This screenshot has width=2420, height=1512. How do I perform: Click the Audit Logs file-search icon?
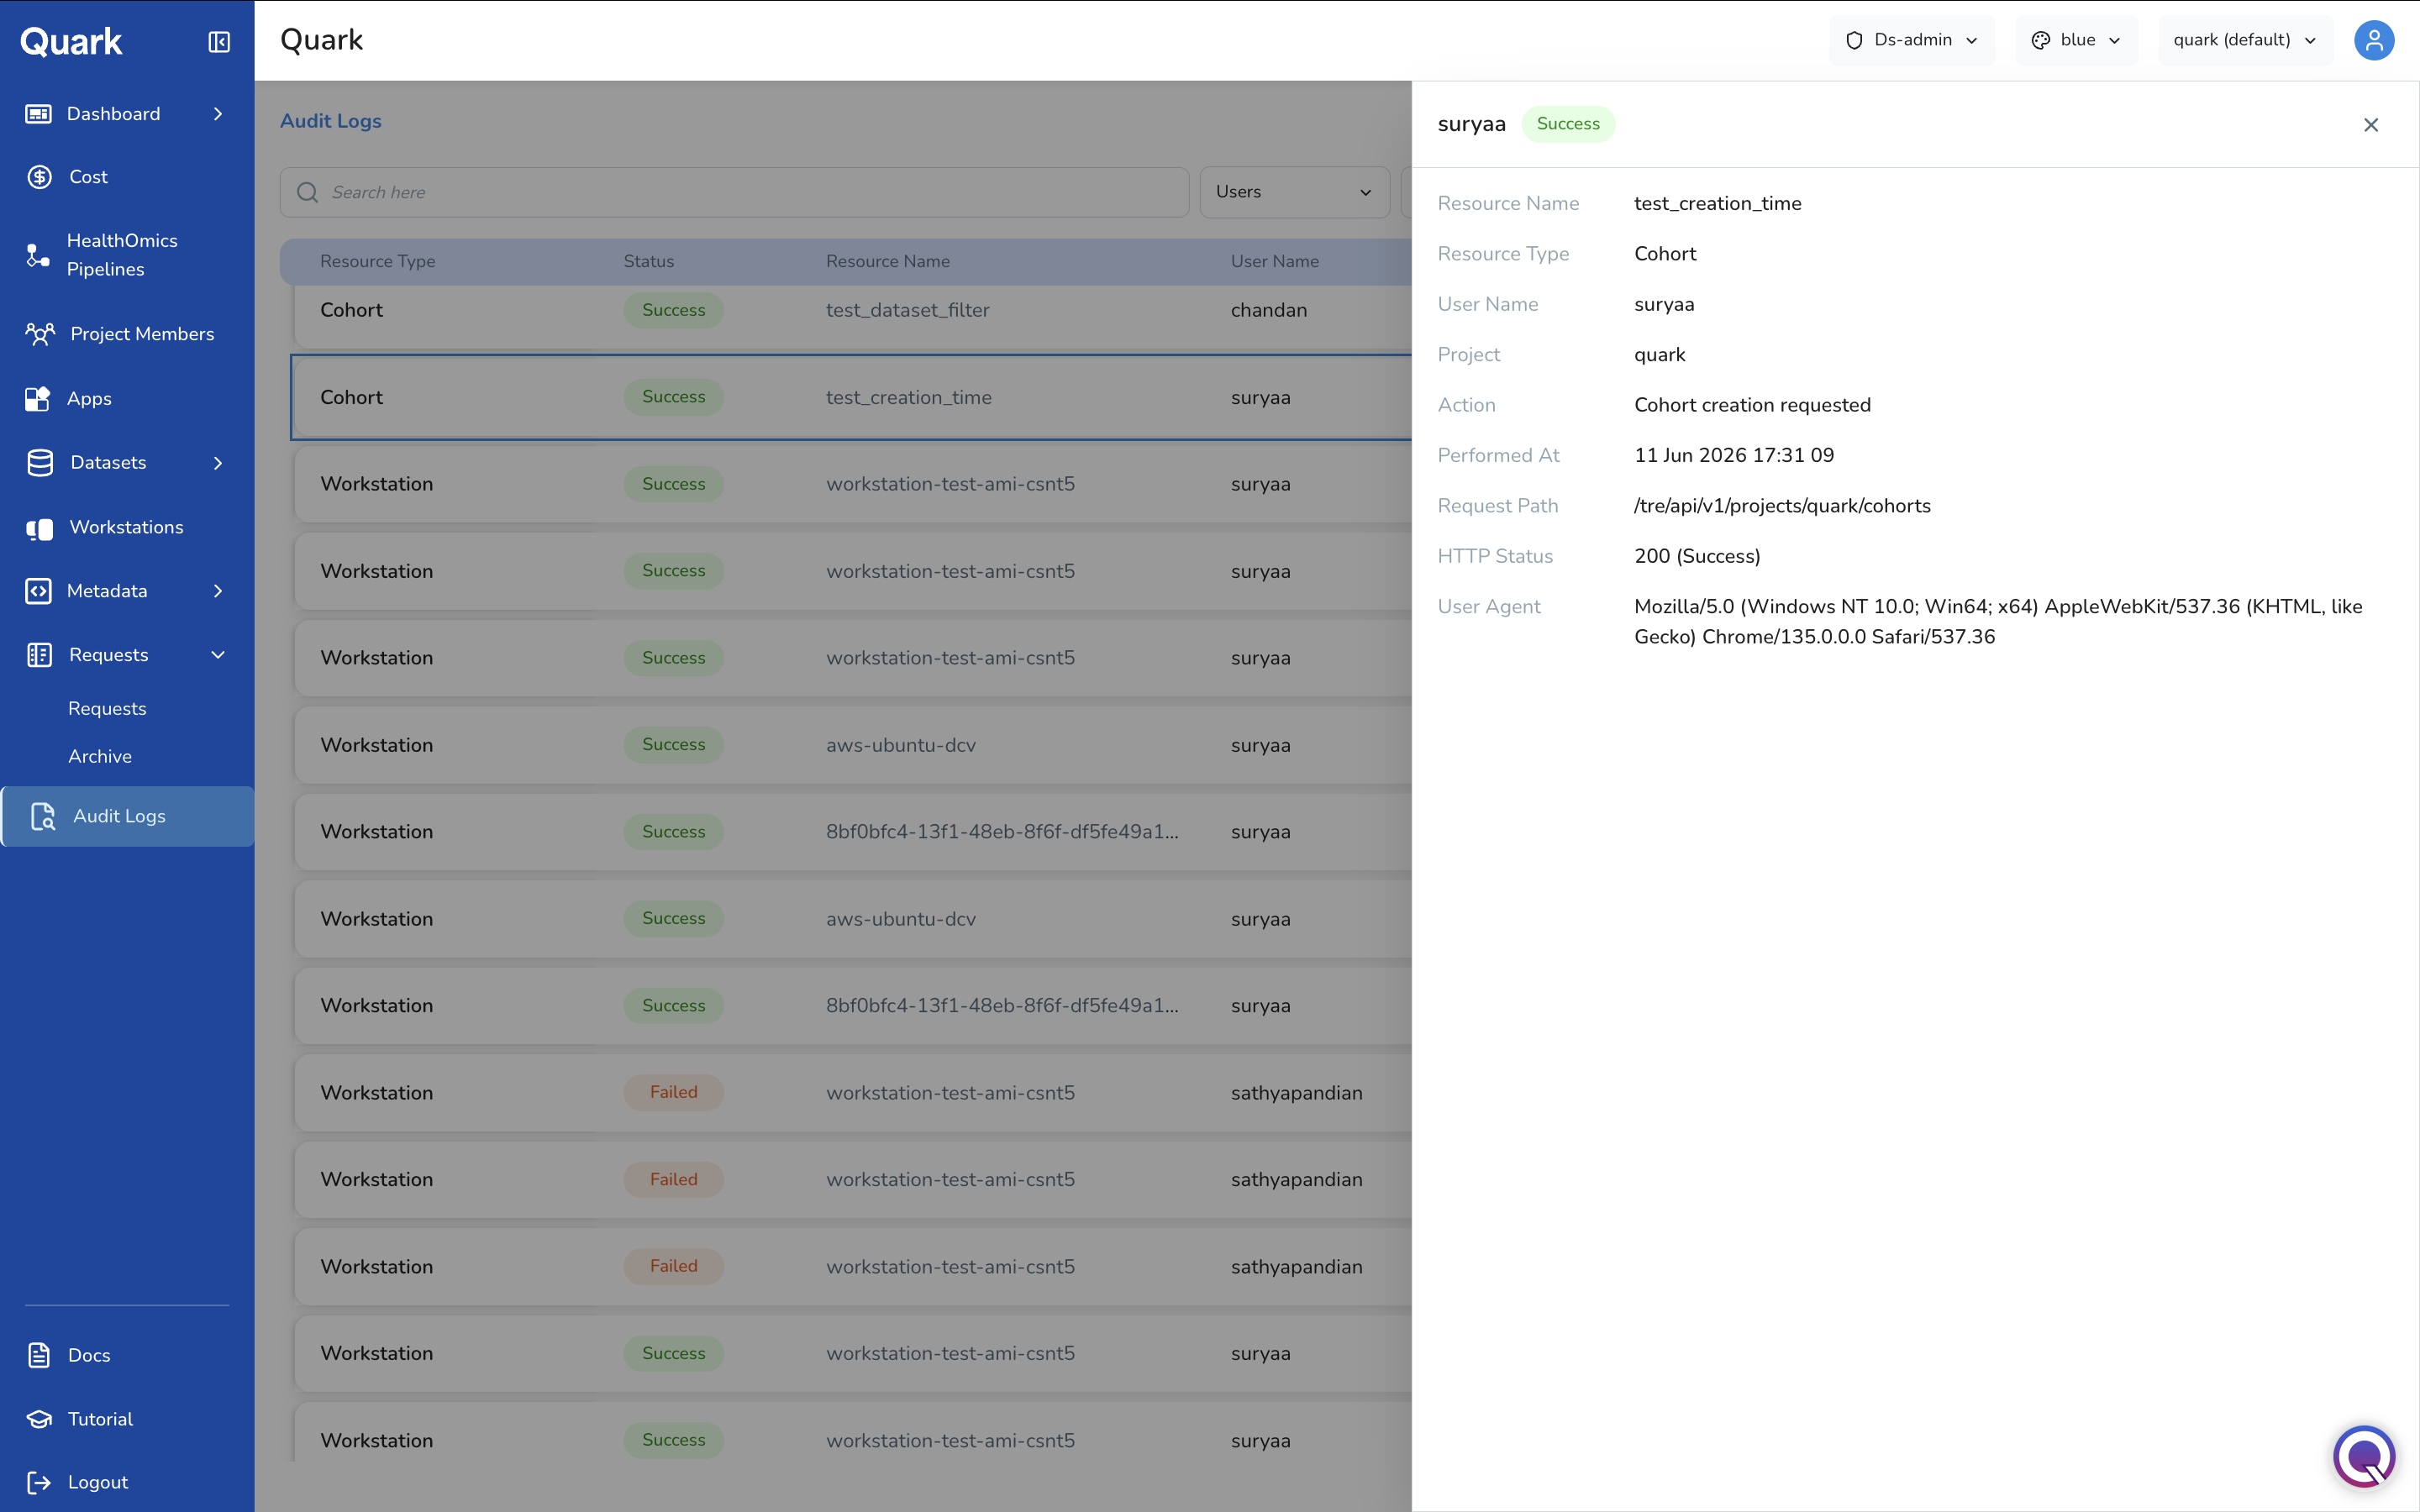click(x=42, y=816)
